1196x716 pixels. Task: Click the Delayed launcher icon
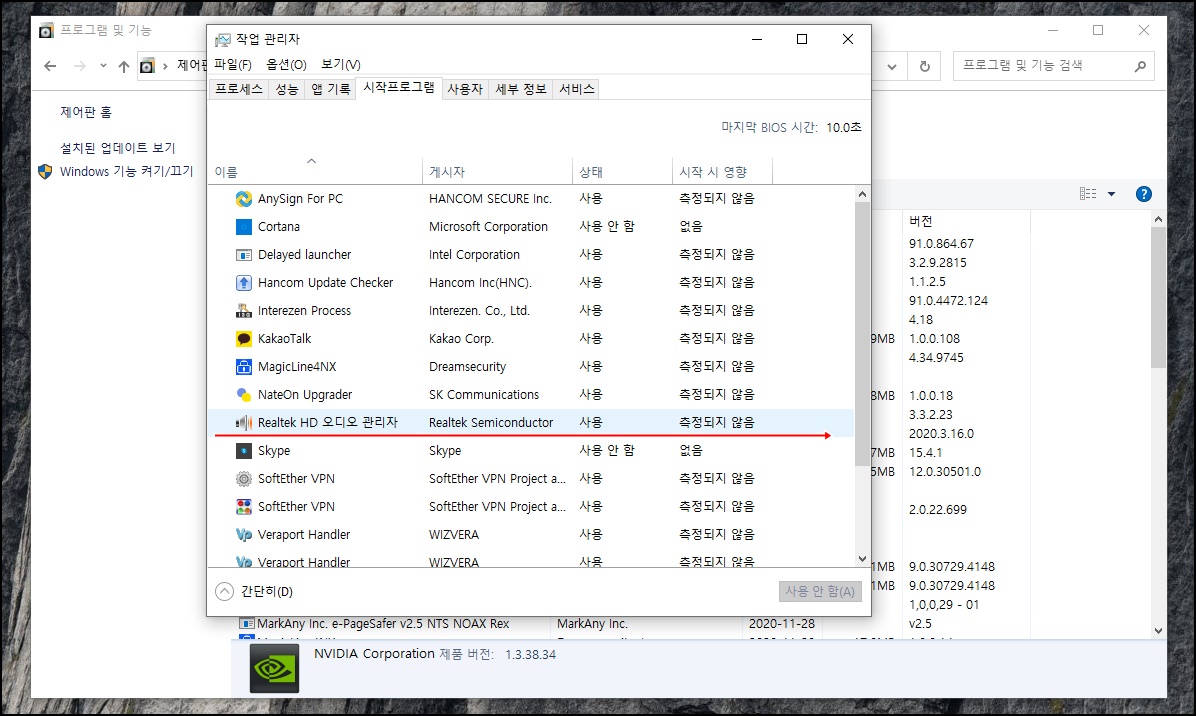(243, 255)
